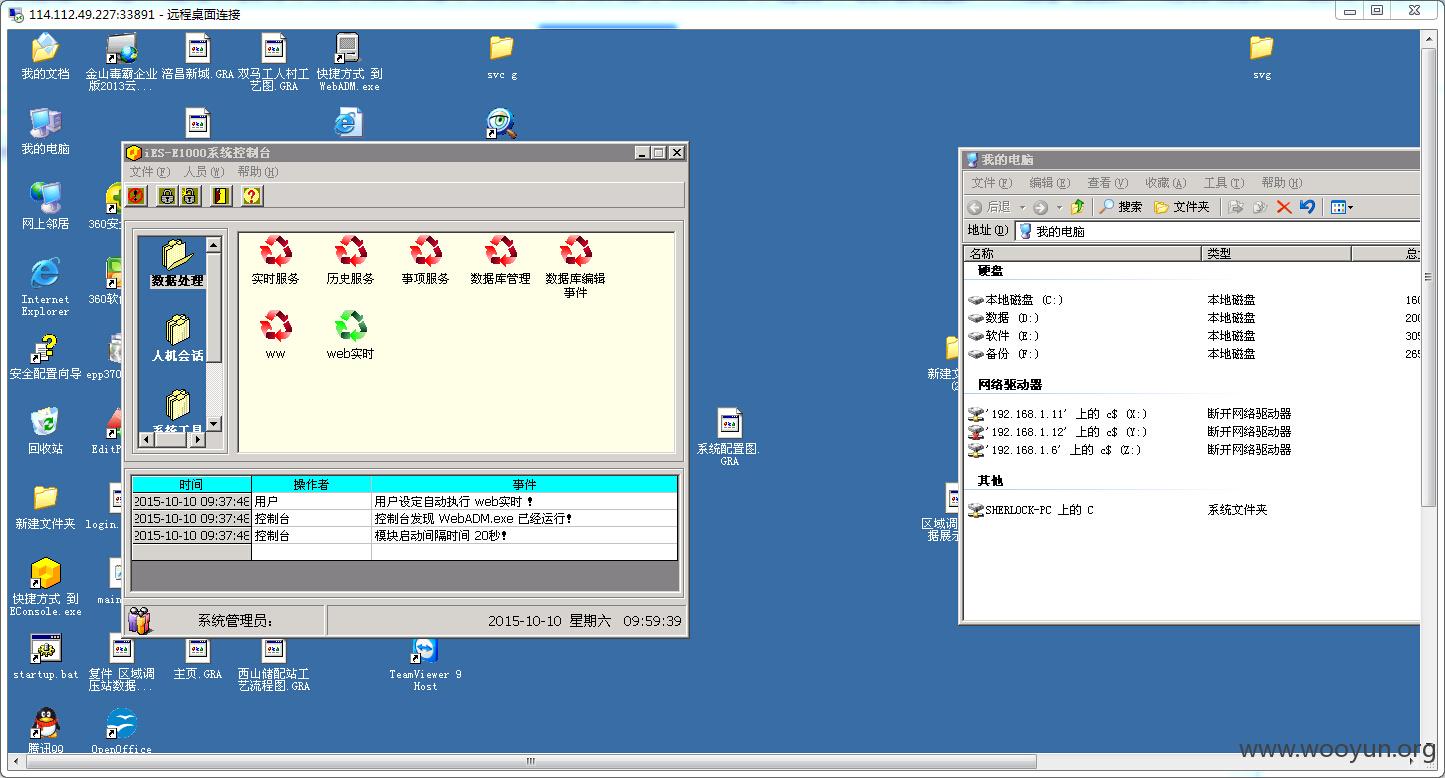
Task: Click the exit door toolbar icon
Action: 221,196
